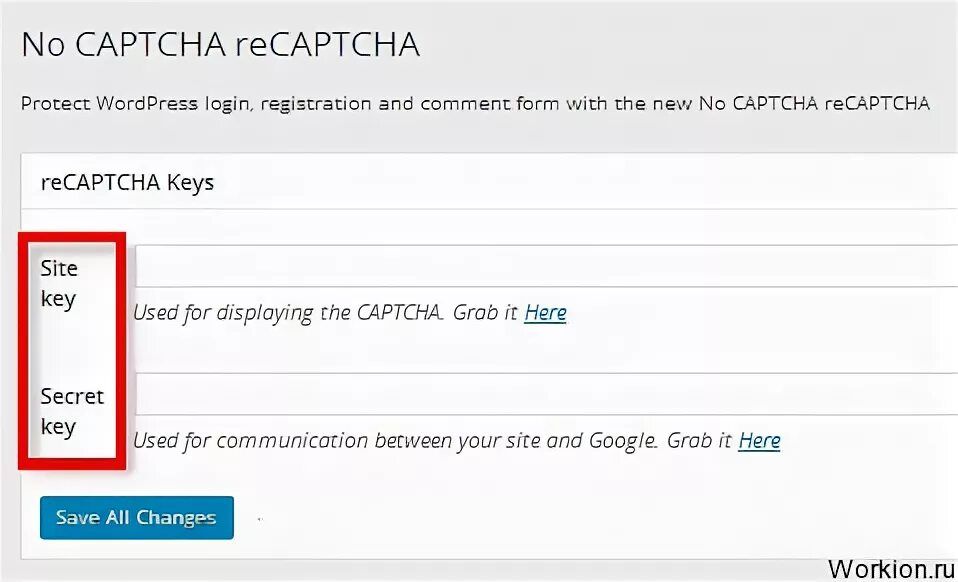
Task: Click 'Grab it' text beside Secret key link
Action: click(x=698, y=440)
